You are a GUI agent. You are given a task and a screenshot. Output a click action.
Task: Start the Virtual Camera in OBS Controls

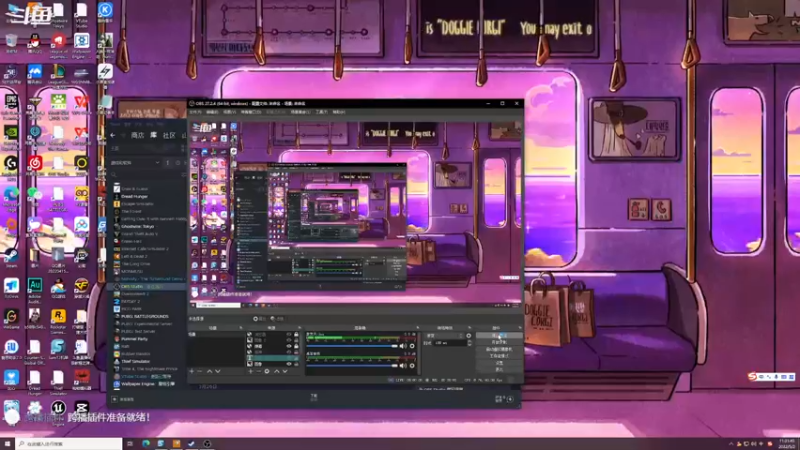(x=499, y=349)
